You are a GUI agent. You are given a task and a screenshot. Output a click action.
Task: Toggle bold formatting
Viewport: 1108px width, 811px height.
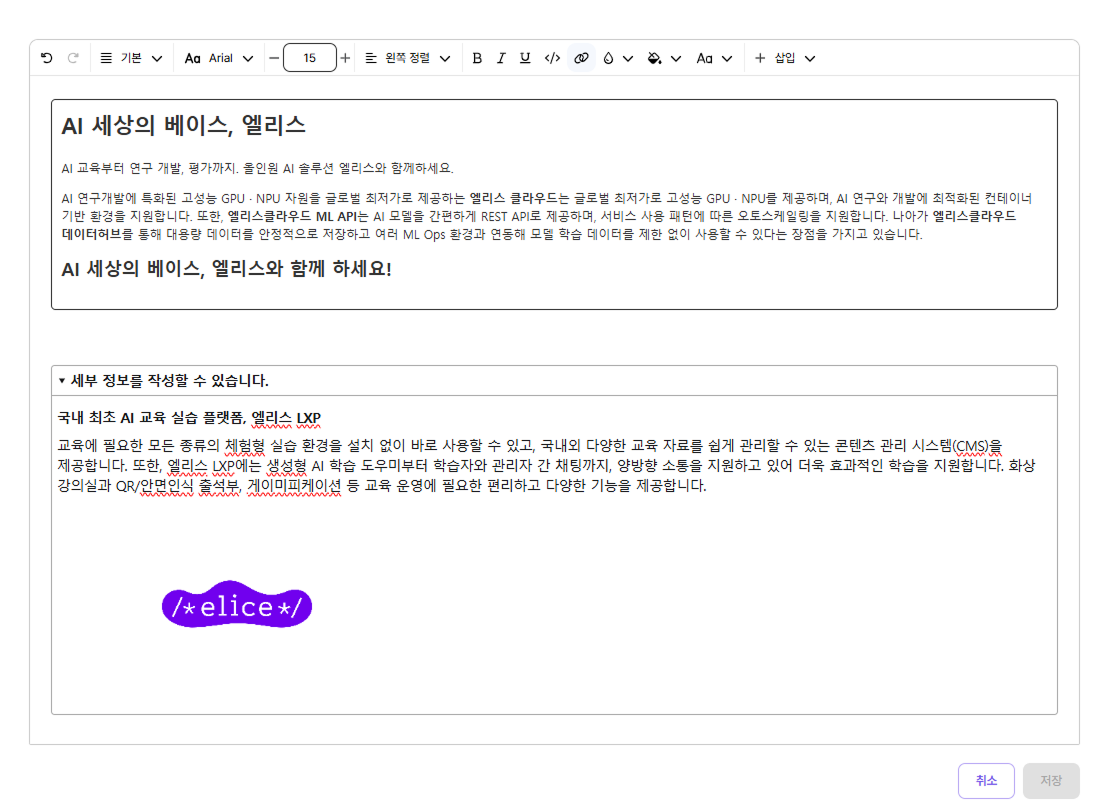pos(477,58)
